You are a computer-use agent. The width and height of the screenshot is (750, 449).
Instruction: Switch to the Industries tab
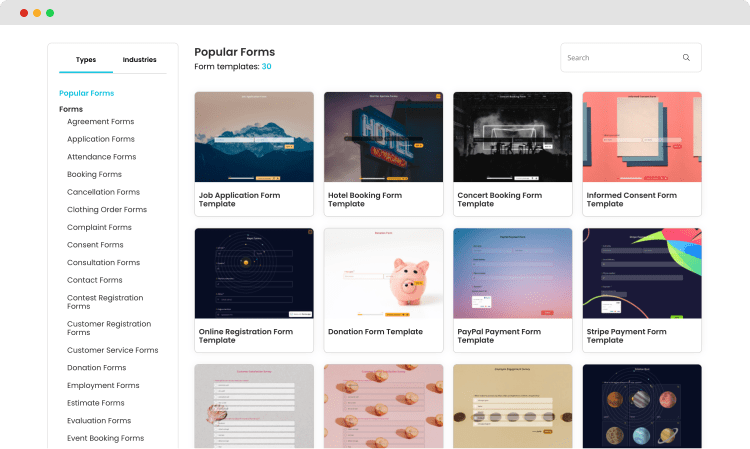[x=139, y=60]
